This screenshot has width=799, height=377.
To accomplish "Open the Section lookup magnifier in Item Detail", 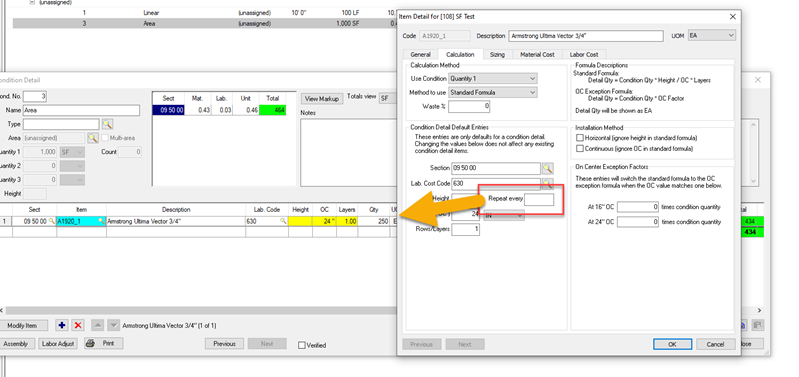I will (x=547, y=168).
